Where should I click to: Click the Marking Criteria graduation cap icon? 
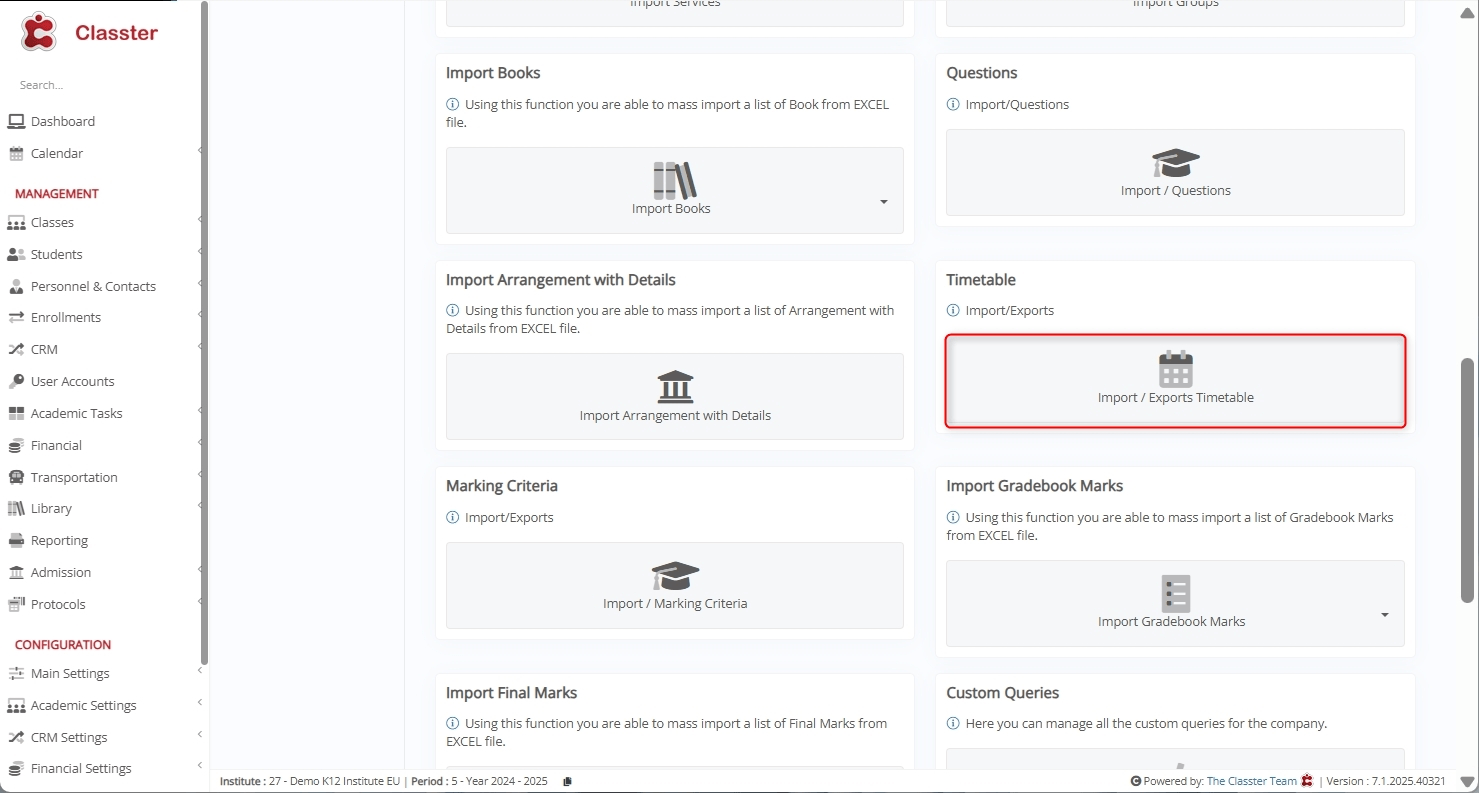[675, 576]
